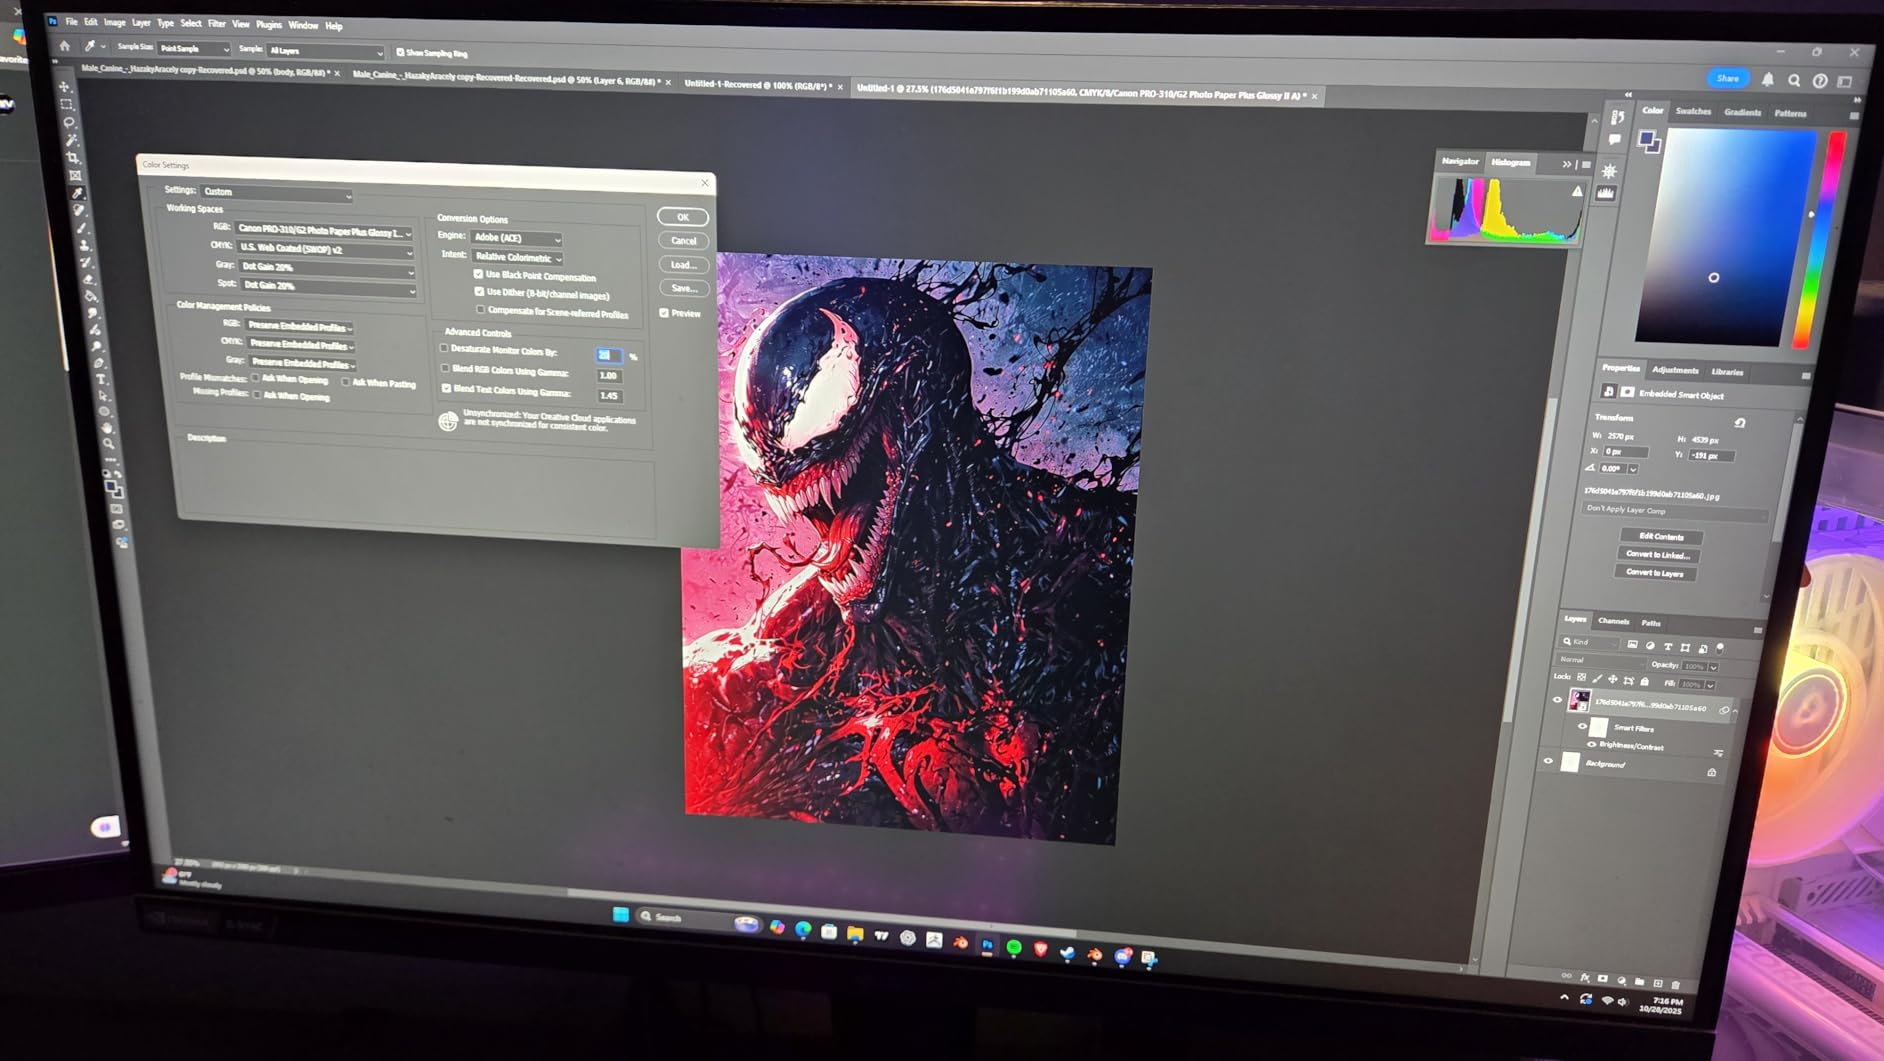Open the Settings dropdown in Color Settings
1884x1061 pixels.
[278, 192]
